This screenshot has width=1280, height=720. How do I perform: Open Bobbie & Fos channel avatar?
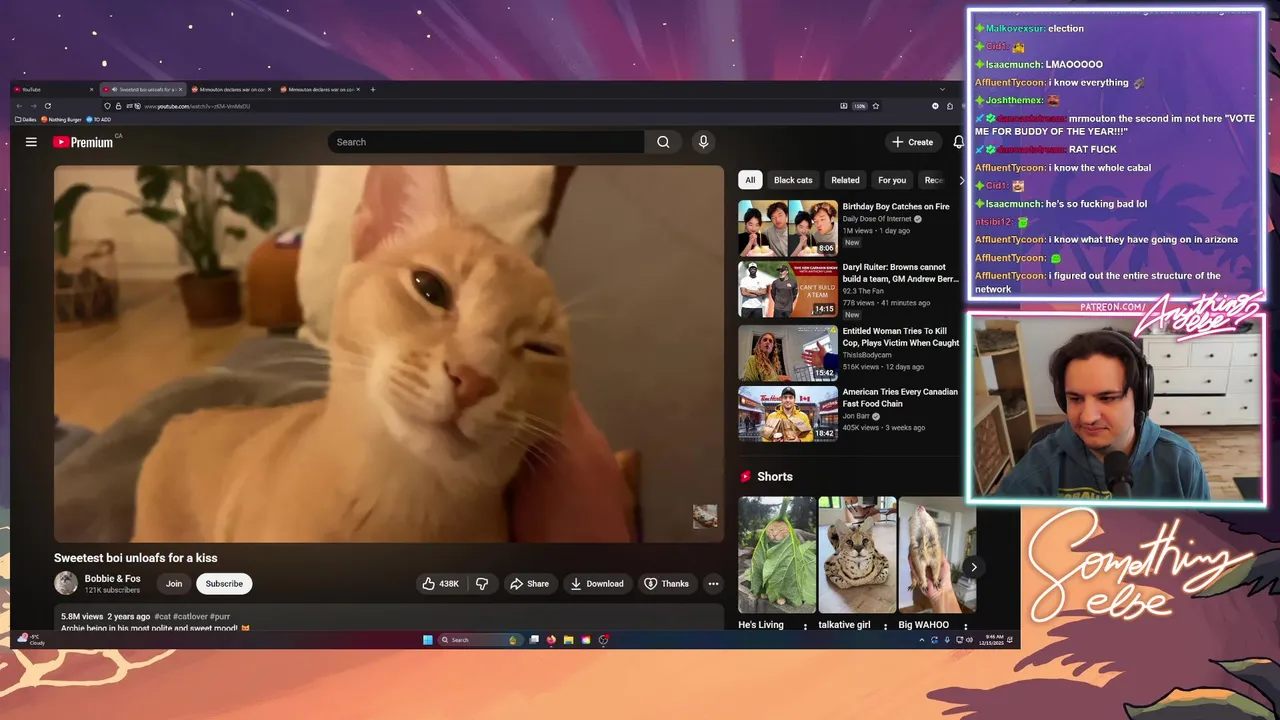(x=66, y=584)
